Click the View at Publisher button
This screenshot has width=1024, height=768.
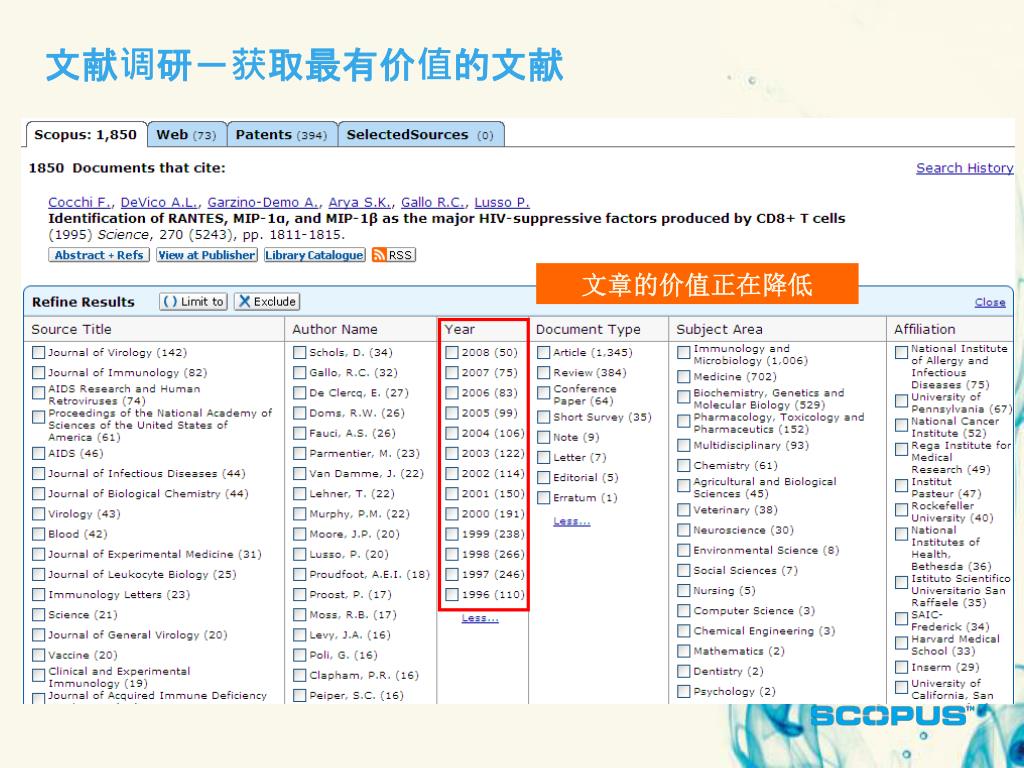(207, 255)
